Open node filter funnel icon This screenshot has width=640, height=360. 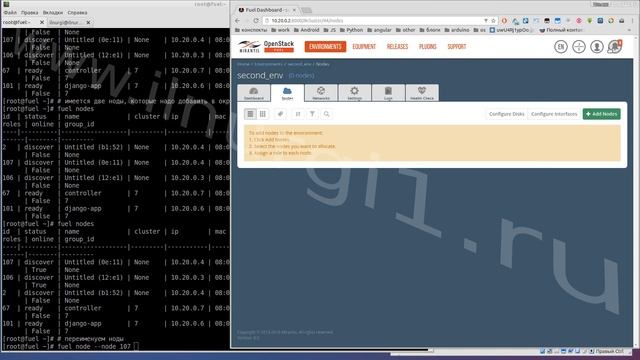(312, 114)
